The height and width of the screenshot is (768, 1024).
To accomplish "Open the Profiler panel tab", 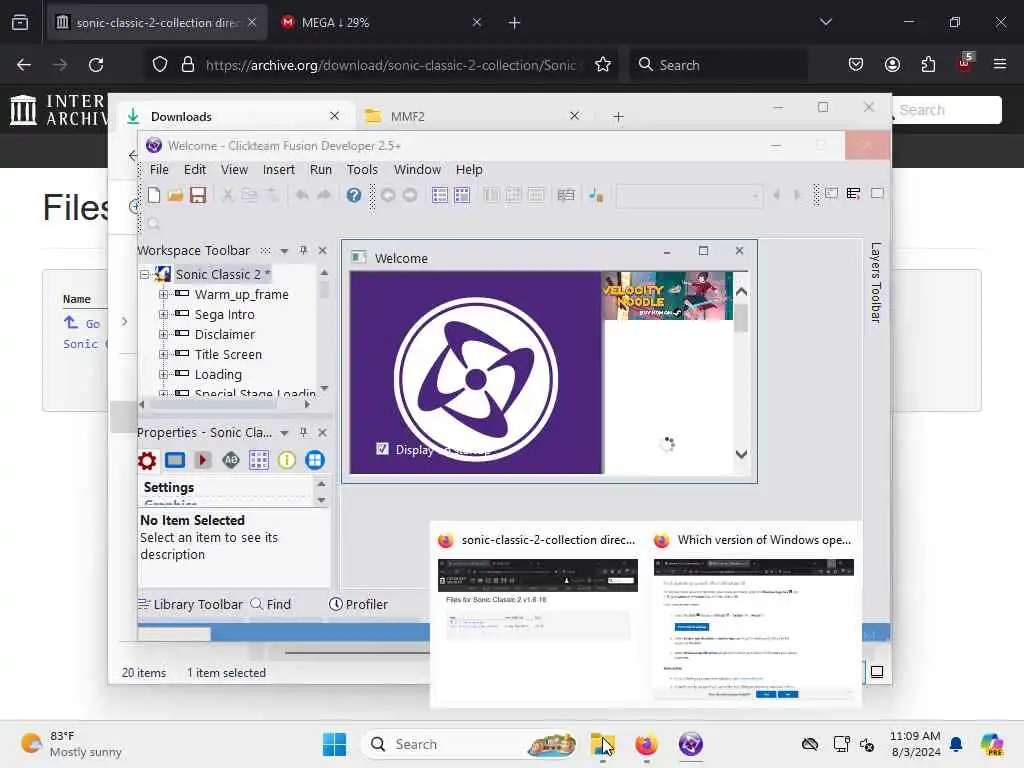I will 358,604.
